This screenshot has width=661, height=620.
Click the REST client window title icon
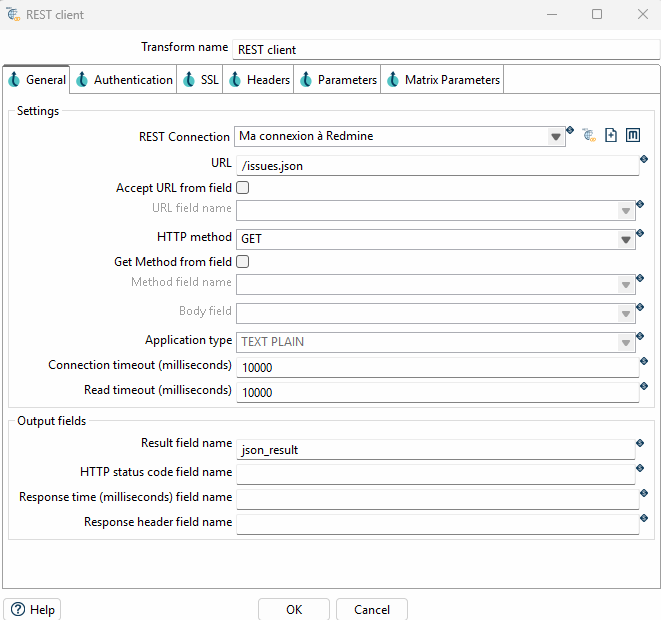point(13,14)
